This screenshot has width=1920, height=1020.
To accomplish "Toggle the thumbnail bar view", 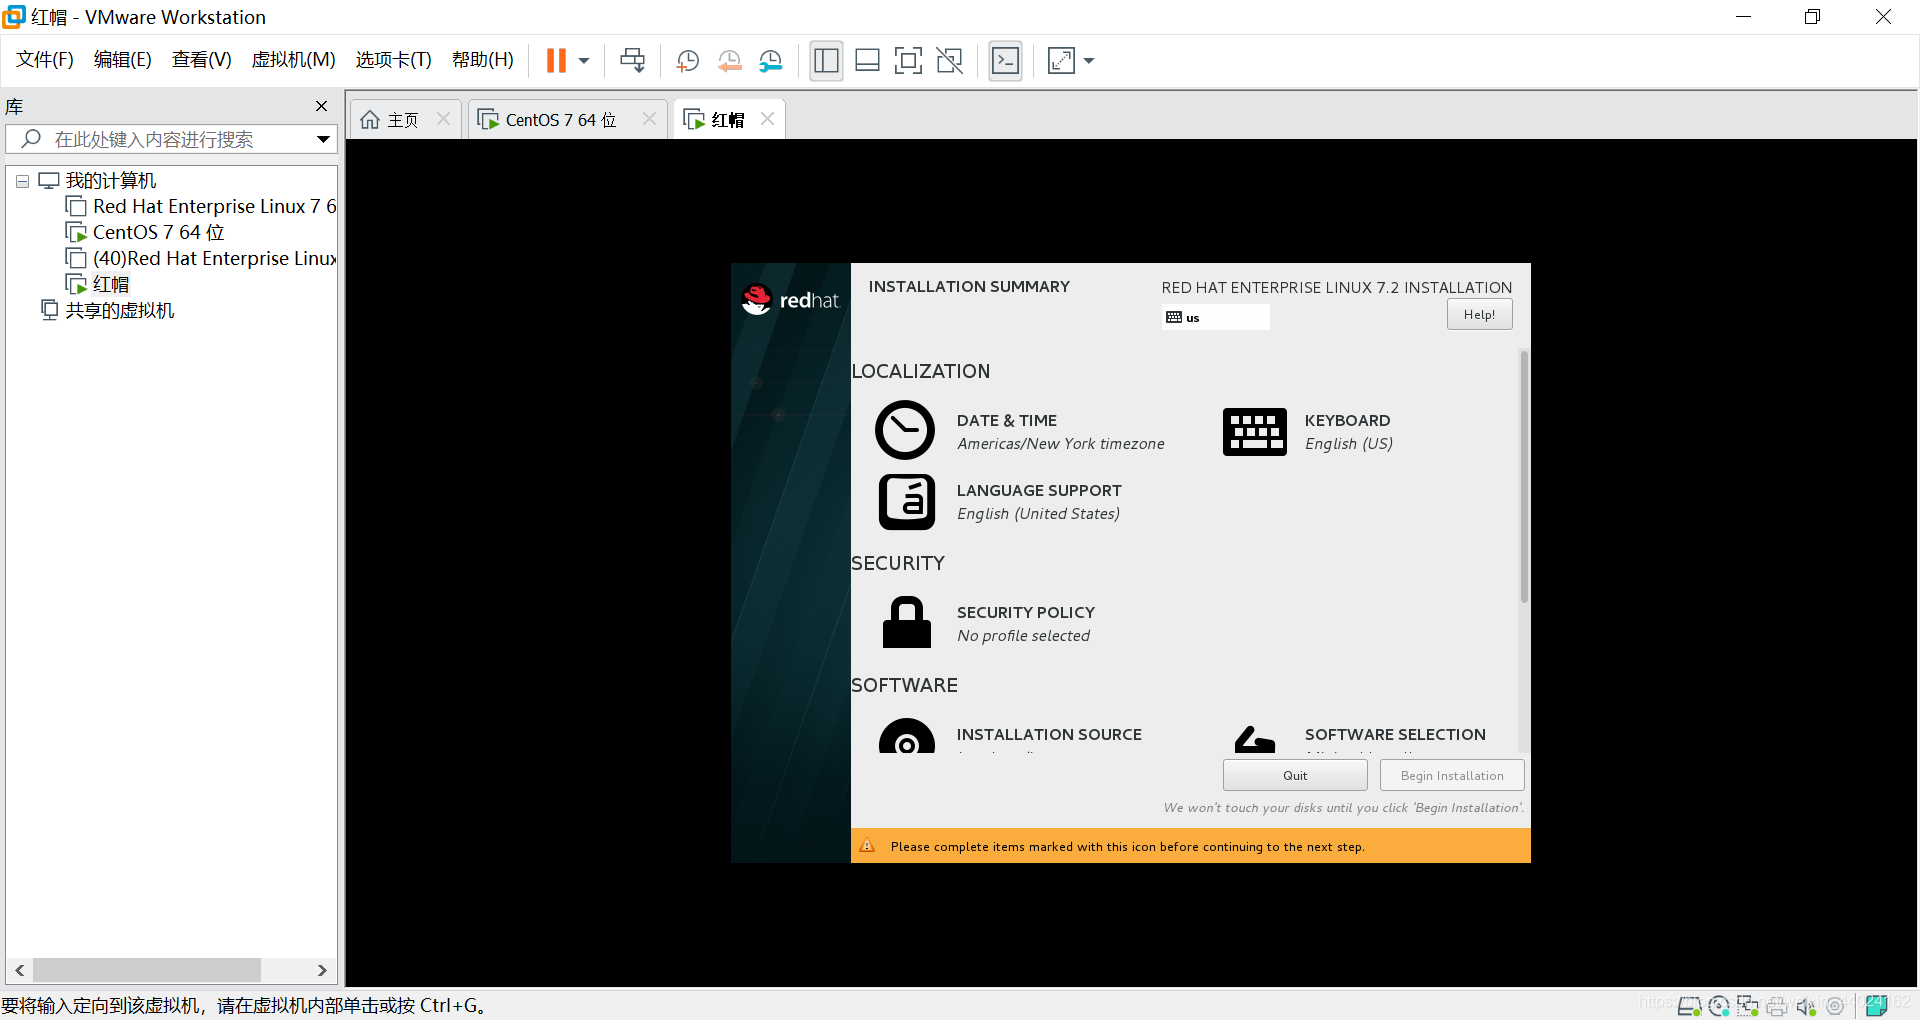I will (x=867, y=61).
